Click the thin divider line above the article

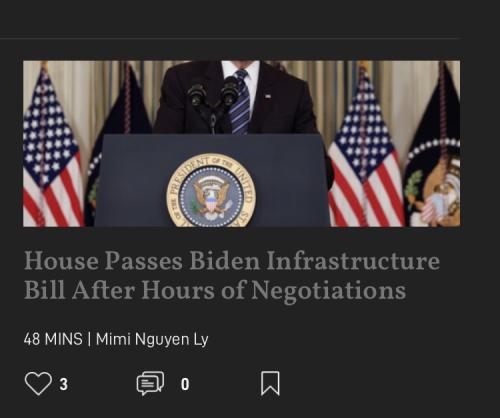231,38
